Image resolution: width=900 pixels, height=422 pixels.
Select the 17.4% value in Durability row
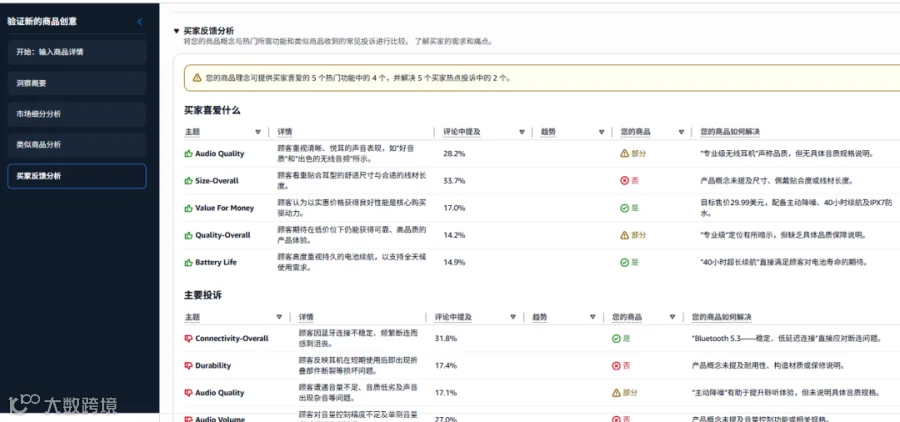[x=446, y=366]
